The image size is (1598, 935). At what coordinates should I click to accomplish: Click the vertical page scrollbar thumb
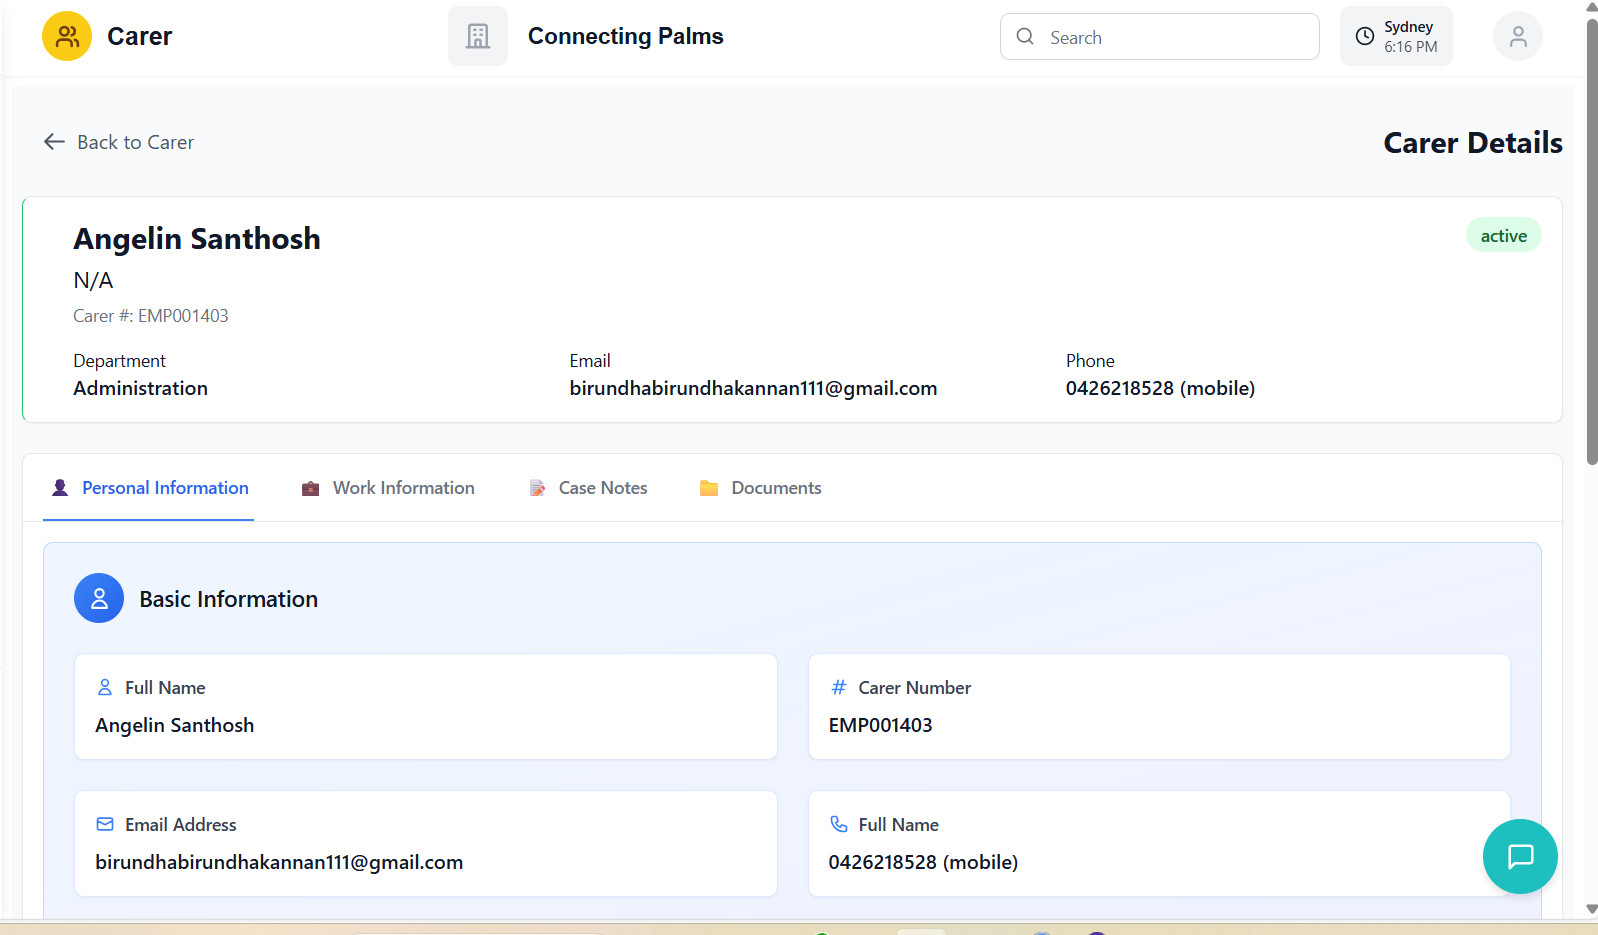[1591, 240]
